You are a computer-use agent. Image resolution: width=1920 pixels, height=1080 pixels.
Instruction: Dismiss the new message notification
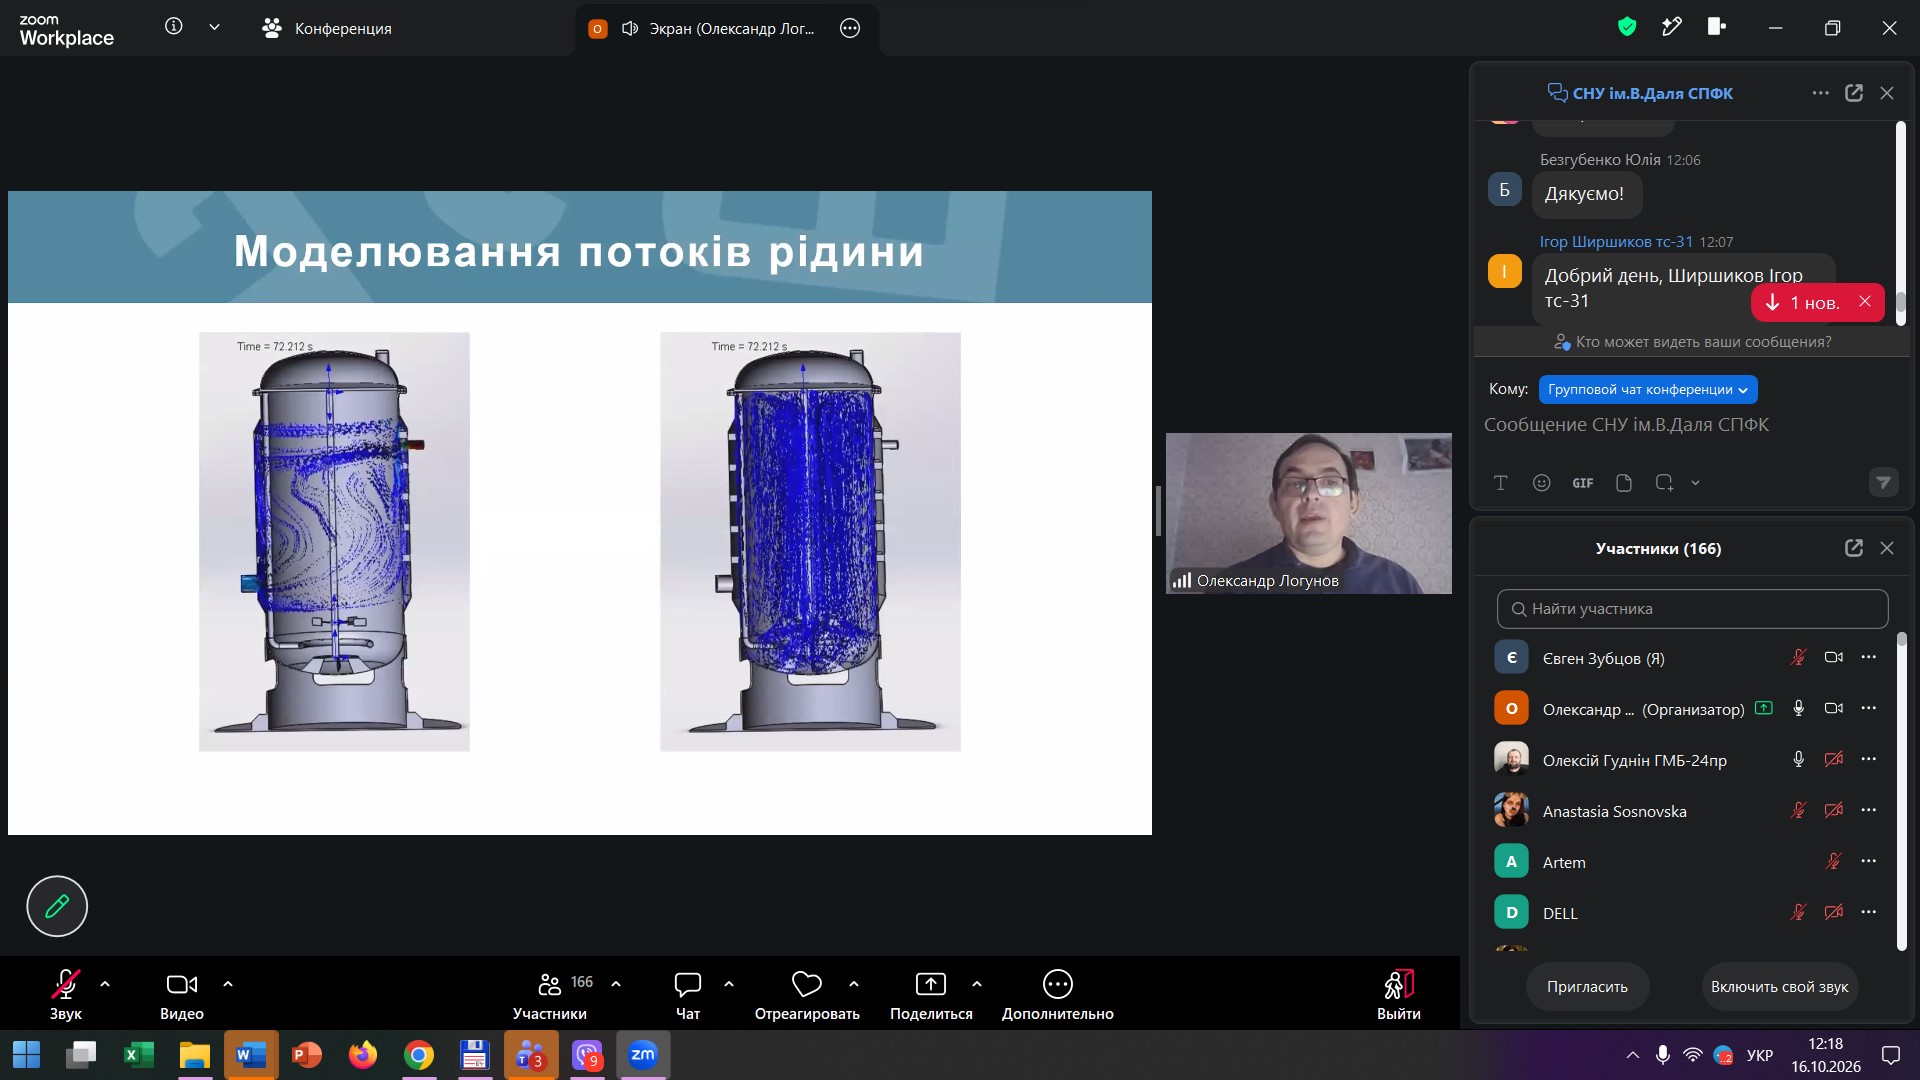click(x=1865, y=301)
